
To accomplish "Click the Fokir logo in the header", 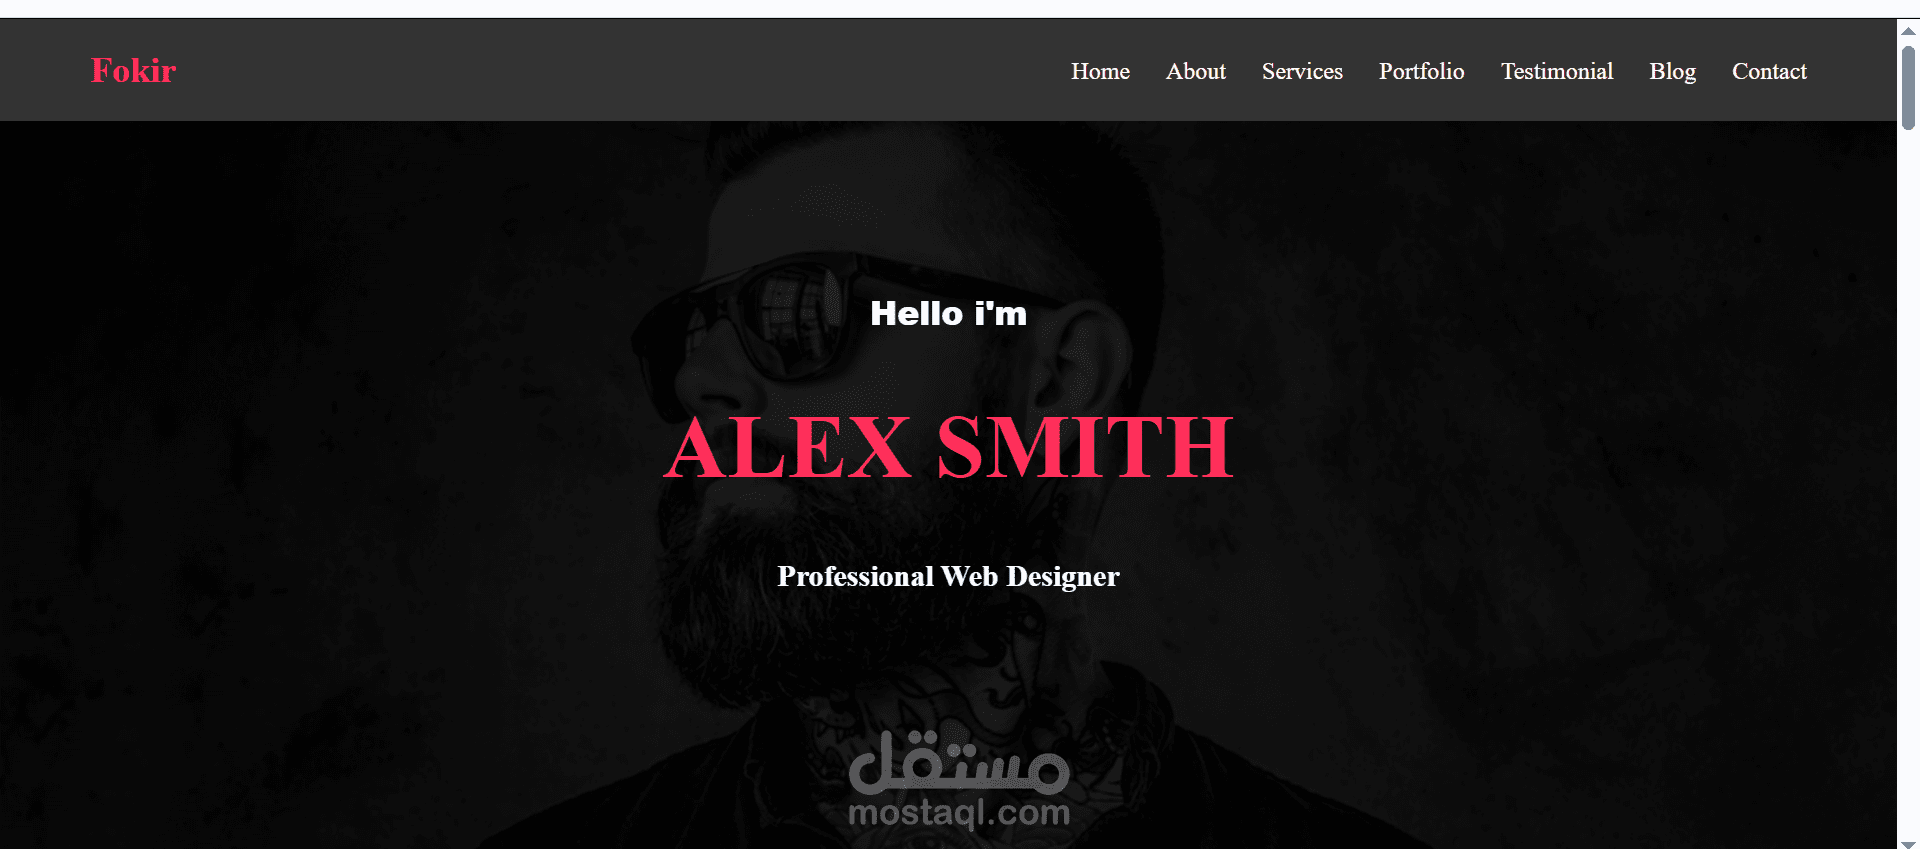I will click(x=133, y=70).
